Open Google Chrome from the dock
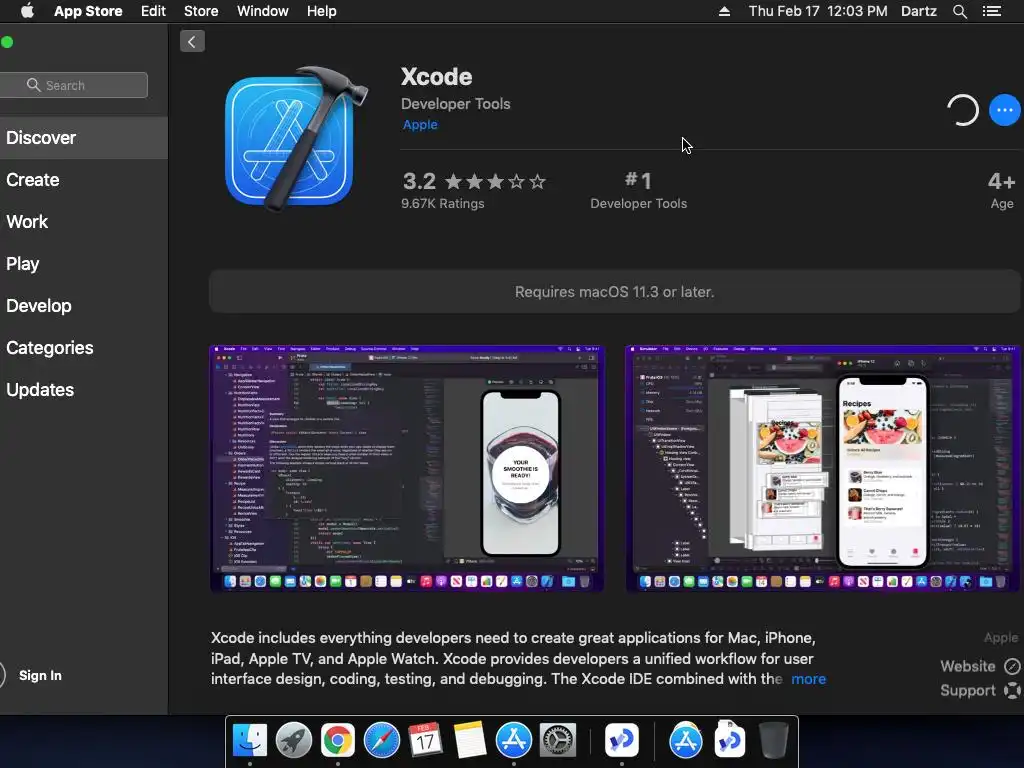The width and height of the screenshot is (1024, 768). (x=338, y=741)
